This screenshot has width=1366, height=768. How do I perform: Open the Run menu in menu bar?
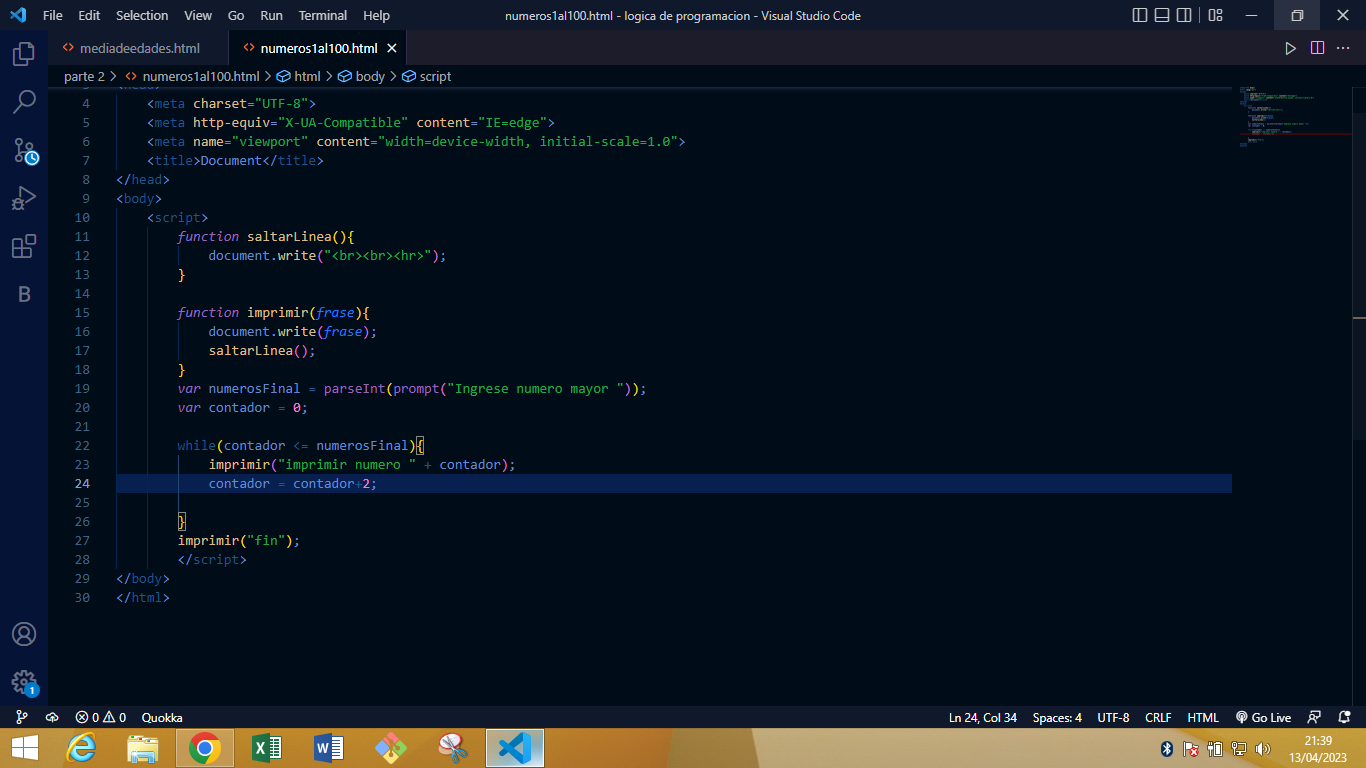[271, 15]
